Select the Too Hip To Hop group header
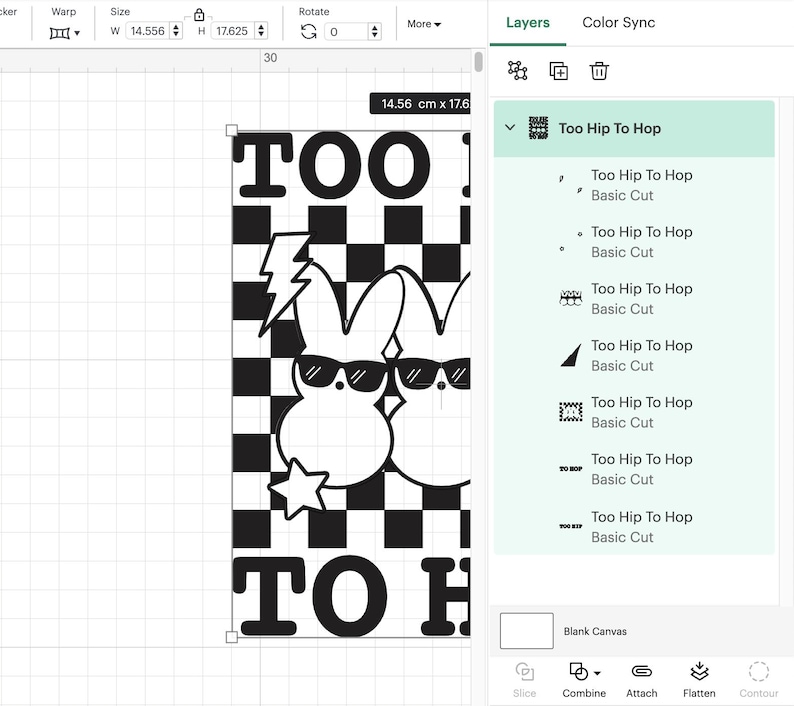Viewport: 794px width, 706px height. 634,129
